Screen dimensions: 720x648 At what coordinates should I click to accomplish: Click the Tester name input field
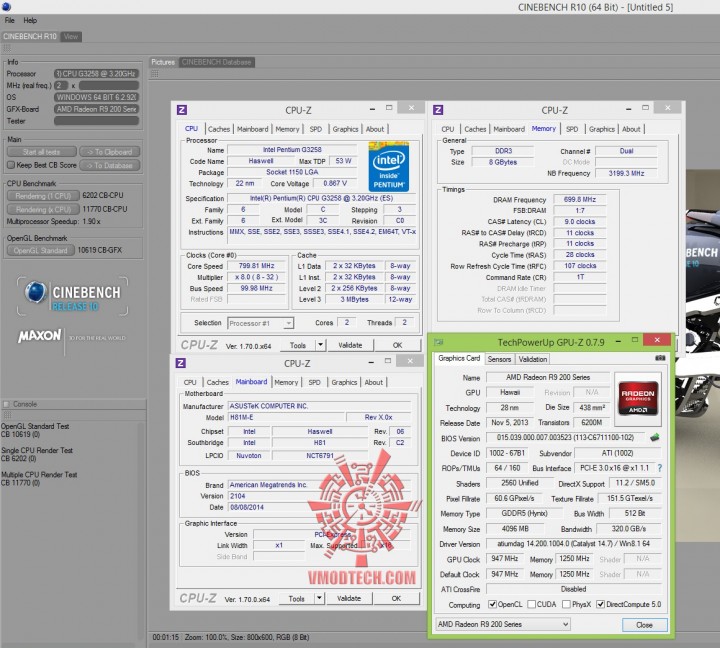point(96,121)
